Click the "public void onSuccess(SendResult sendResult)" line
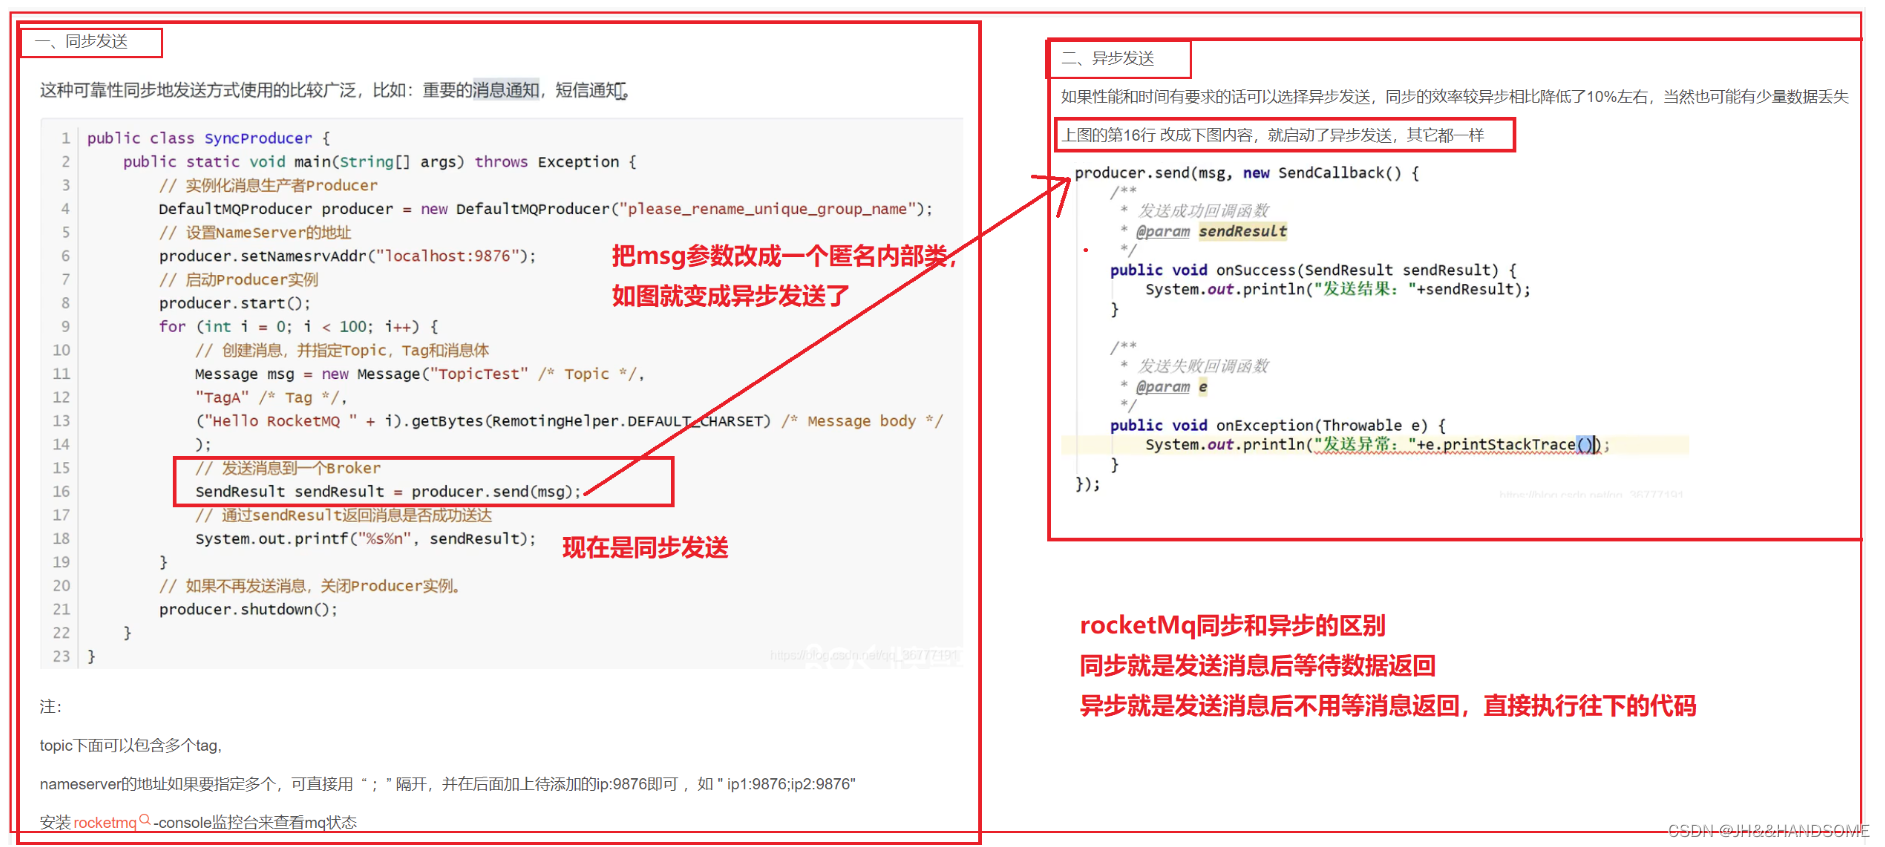Viewport: 1885px width, 847px height. (1313, 270)
